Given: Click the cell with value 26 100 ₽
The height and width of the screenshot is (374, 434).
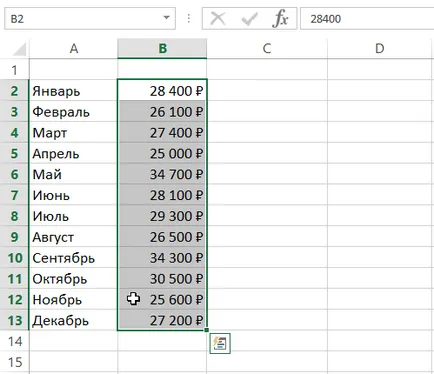Looking at the screenshot, I should point(162,112).
